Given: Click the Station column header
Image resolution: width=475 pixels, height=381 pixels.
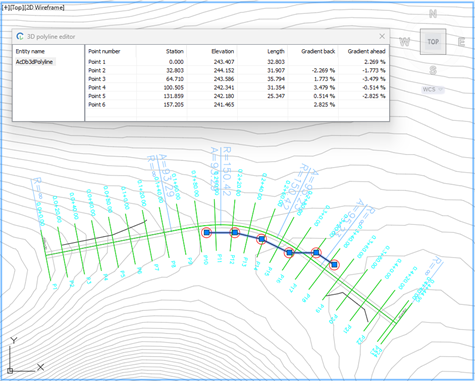Looking at the screenshot, I should click(175, 51).
